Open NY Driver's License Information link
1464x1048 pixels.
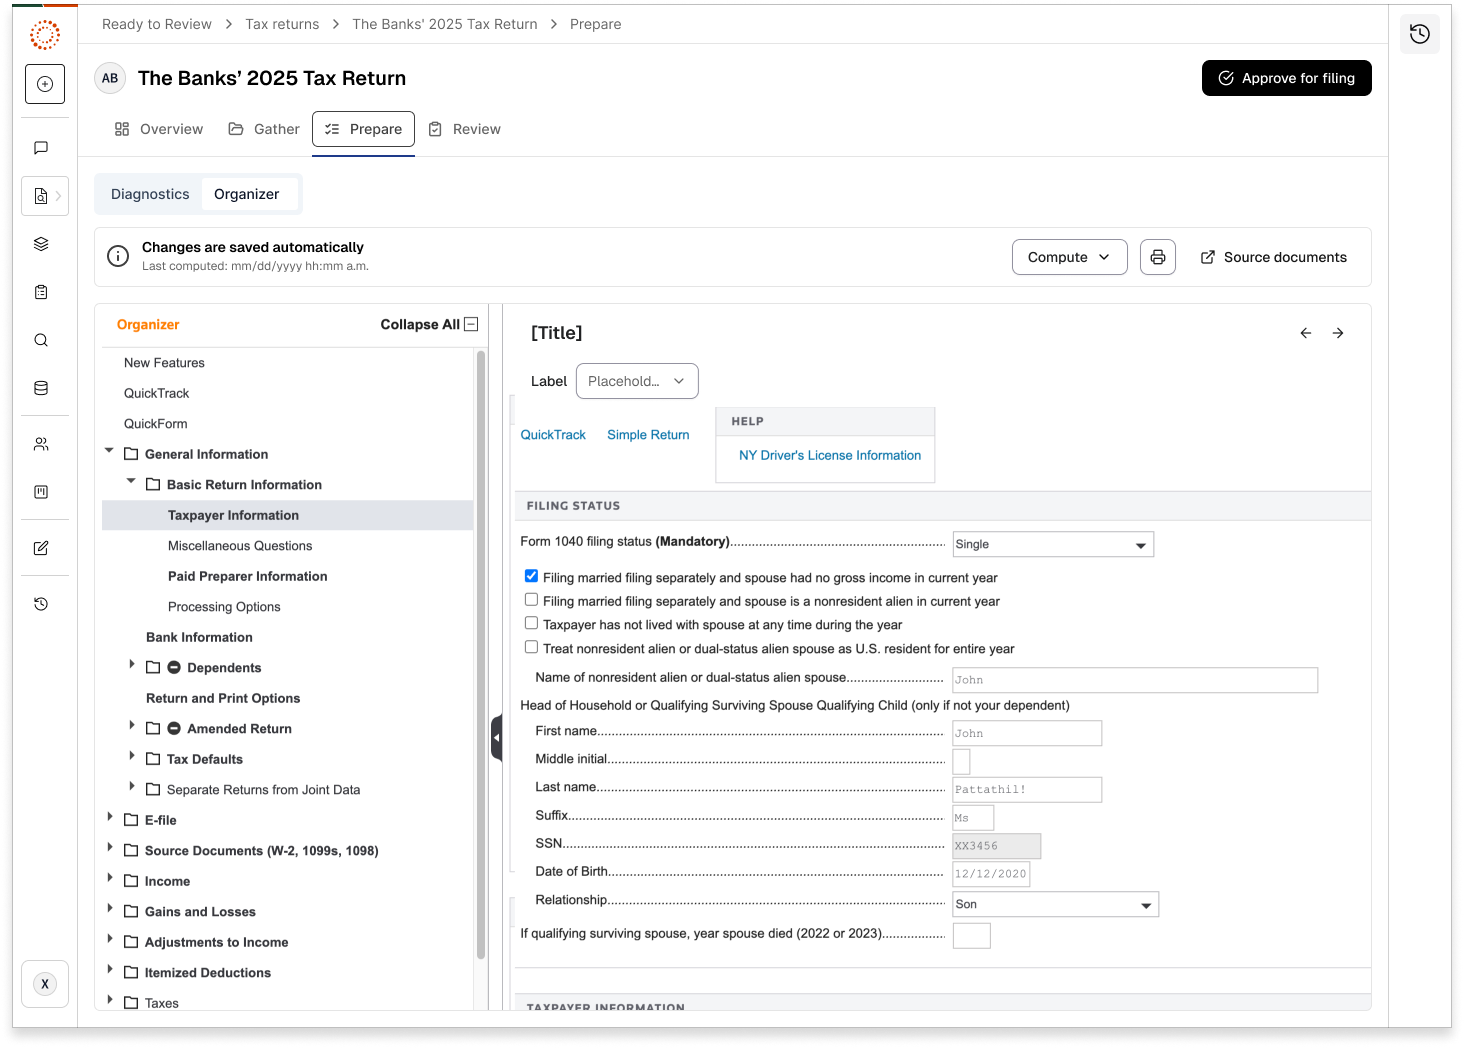tap(829, 455)
